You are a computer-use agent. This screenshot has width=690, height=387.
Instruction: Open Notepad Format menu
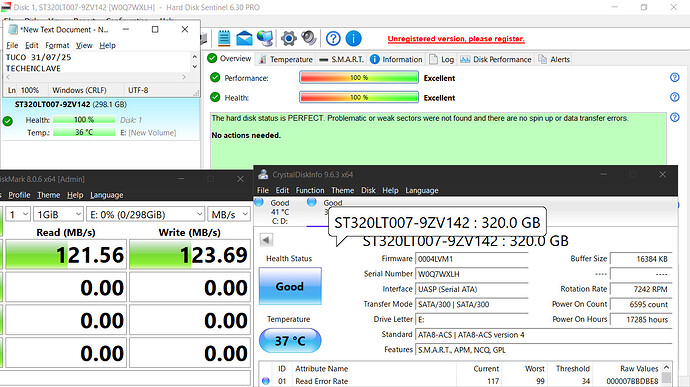[x=57, y=45]
